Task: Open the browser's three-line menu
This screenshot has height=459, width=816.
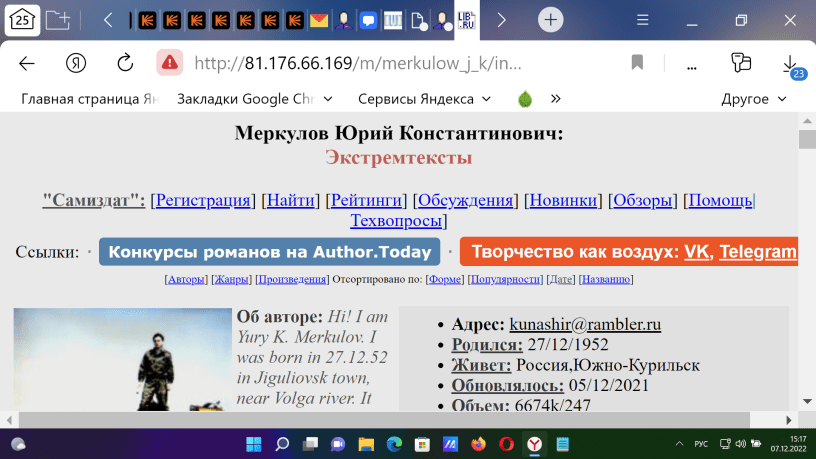Action: pos(644,20)
